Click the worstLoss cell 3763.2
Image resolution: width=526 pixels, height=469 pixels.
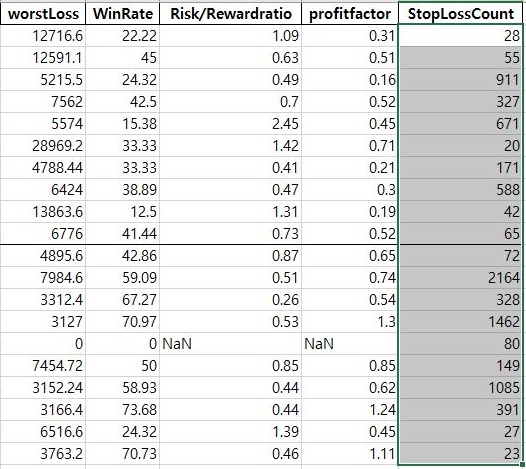point(43,454)
